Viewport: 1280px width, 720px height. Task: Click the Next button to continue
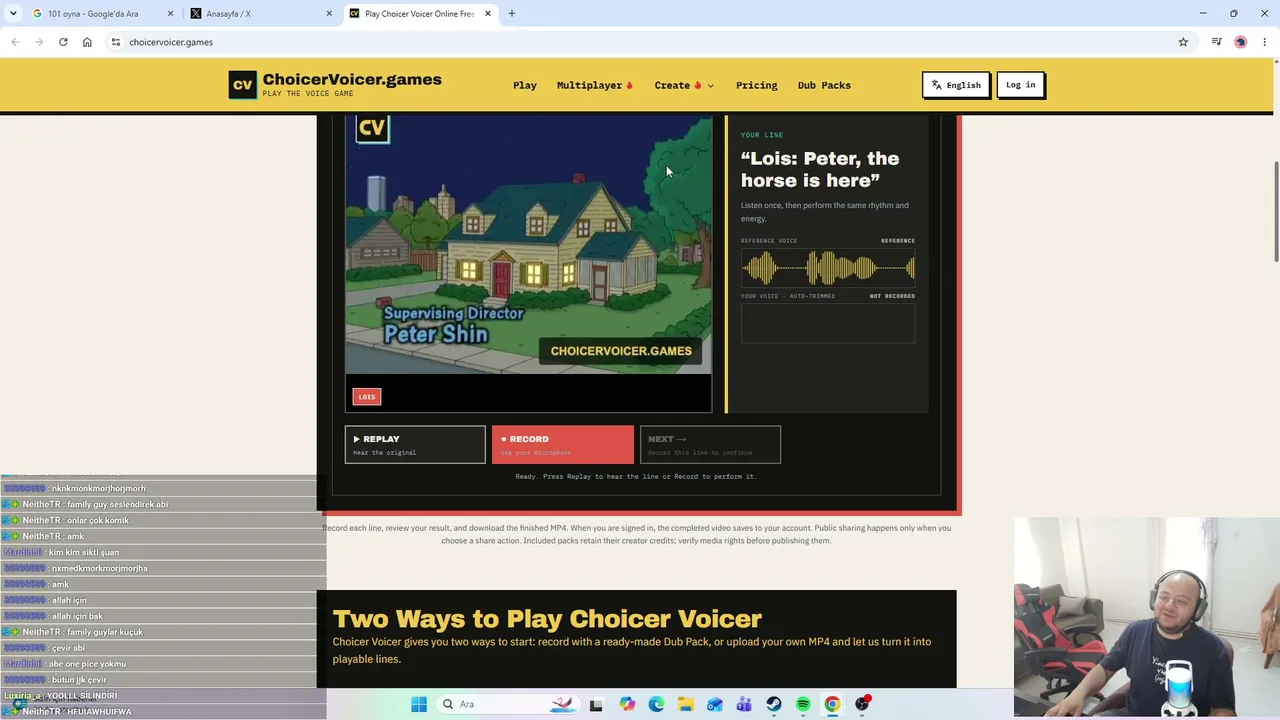pos(710,444)
